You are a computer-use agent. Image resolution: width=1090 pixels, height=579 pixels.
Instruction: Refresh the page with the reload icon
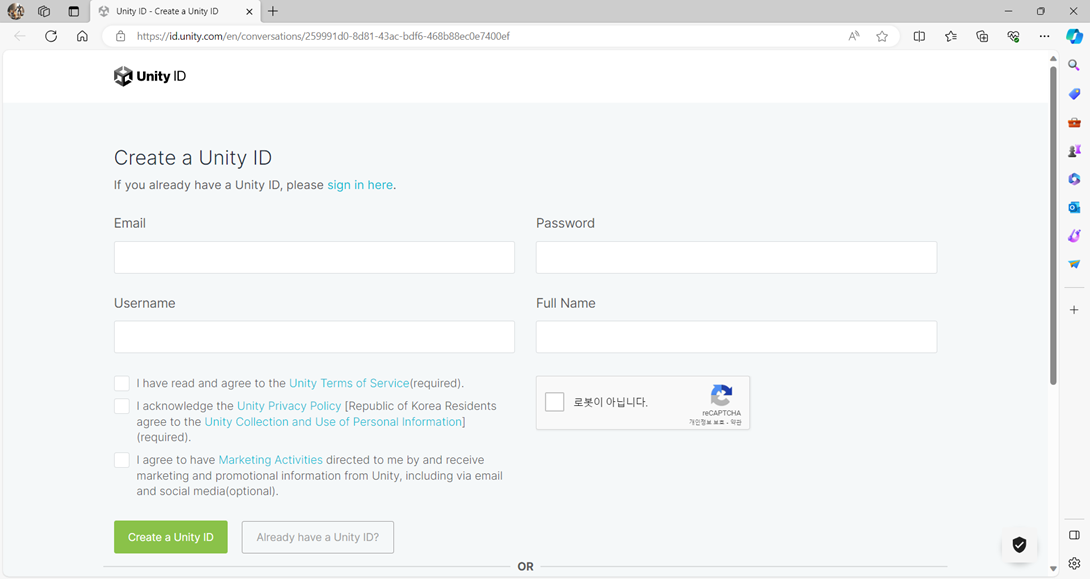[51, 36]
